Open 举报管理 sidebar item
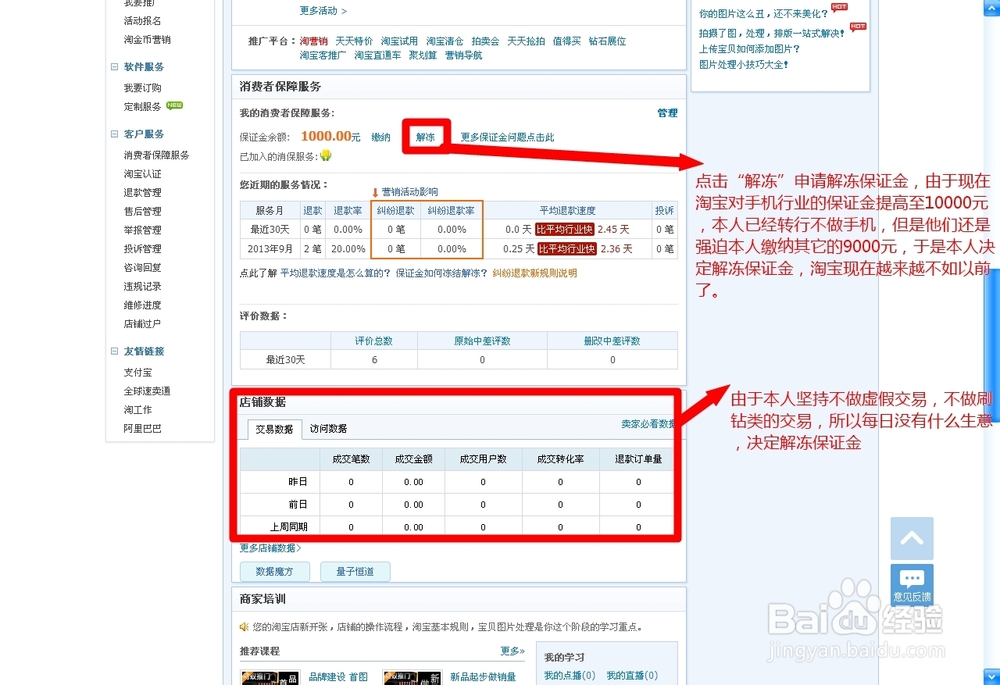The width and height of the screenshot is (1000, 685). (x=142, y=230)
